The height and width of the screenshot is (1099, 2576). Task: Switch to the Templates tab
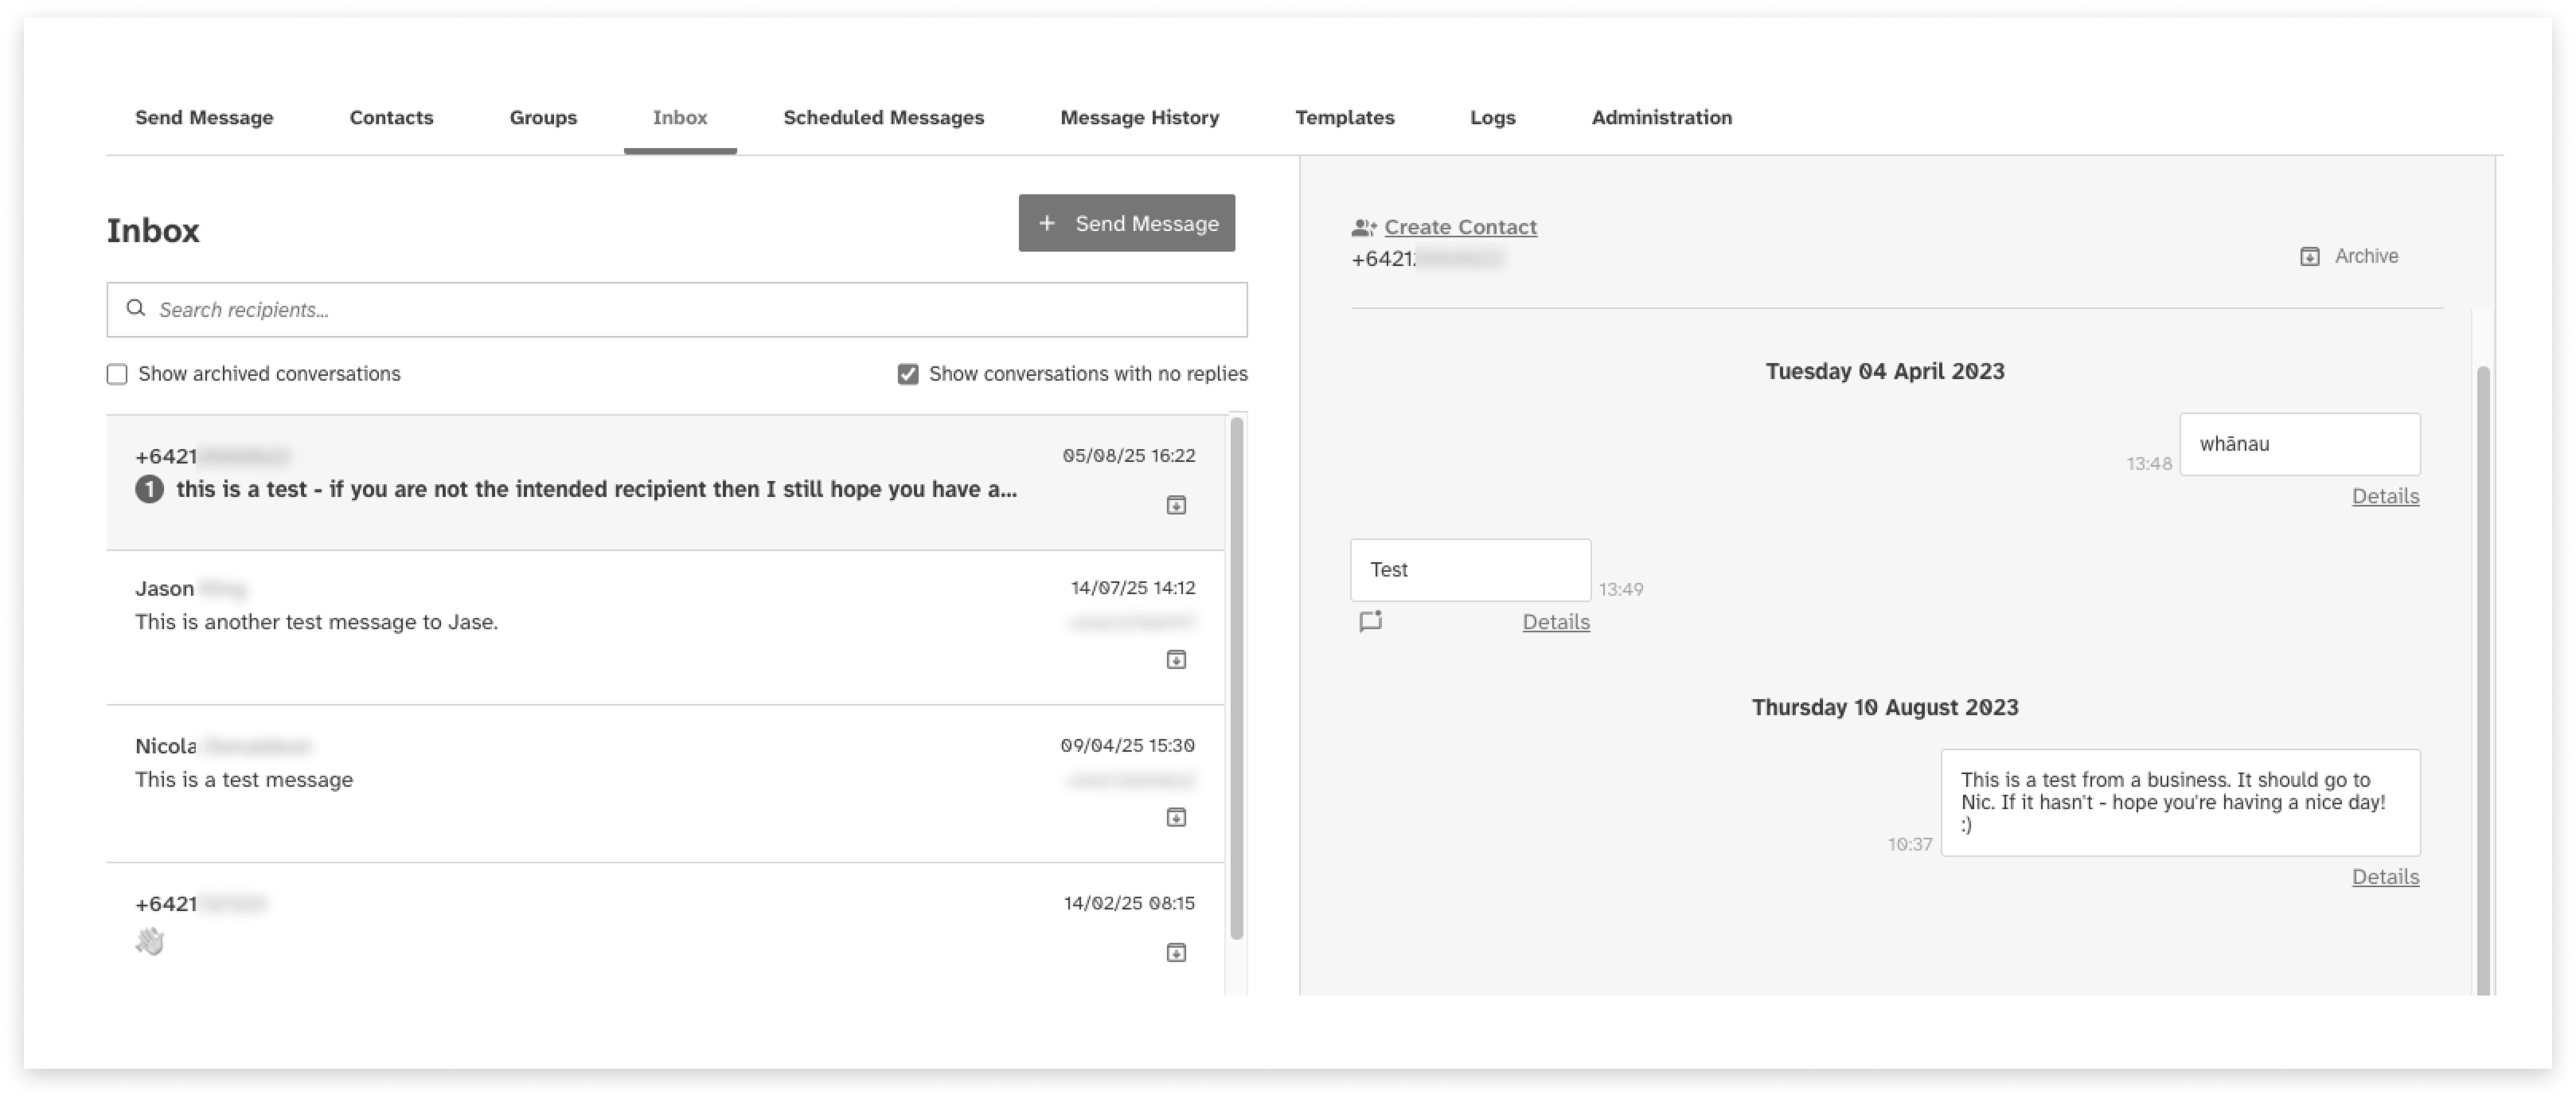pos(1344,117)
